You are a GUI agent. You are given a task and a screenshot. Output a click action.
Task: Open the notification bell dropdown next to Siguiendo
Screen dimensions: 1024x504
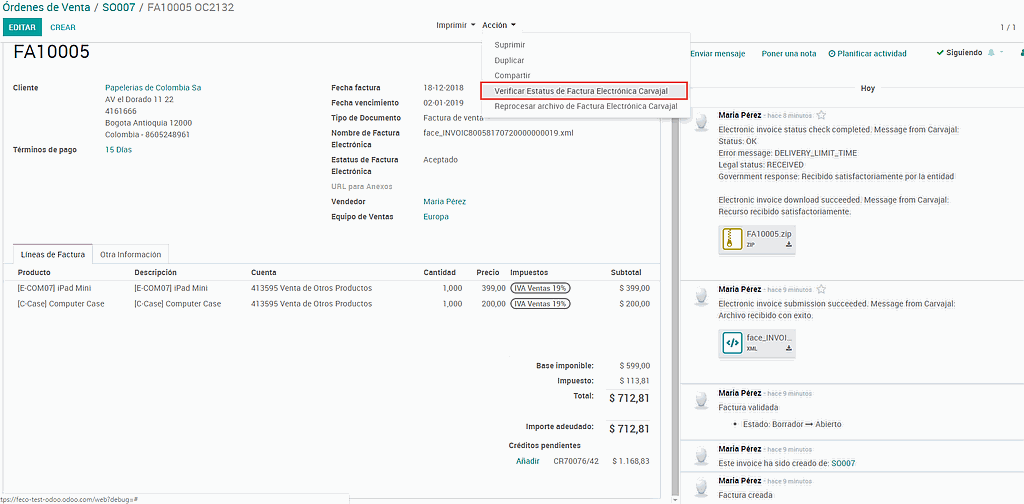click(x=994, y=53)
